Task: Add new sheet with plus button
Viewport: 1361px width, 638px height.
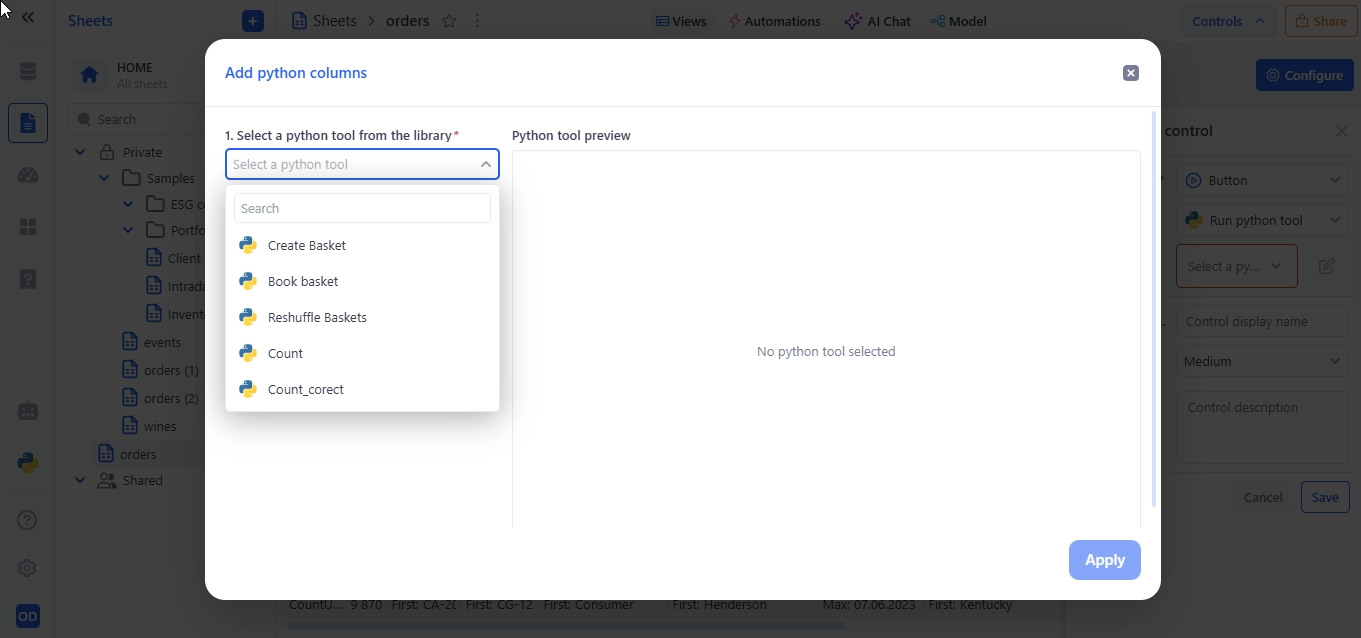Action: pyautogui.click(x=253, y=21)
